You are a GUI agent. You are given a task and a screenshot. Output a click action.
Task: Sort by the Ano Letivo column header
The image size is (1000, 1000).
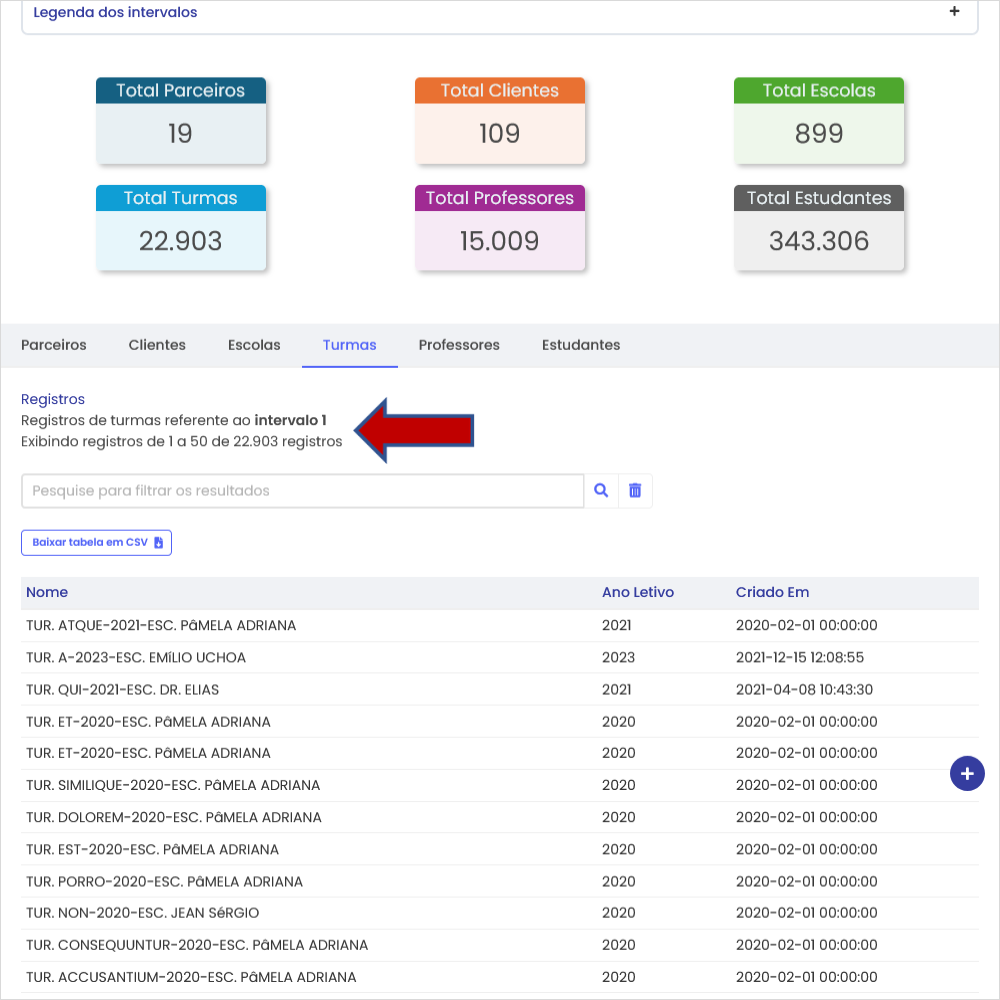(638, 592)
